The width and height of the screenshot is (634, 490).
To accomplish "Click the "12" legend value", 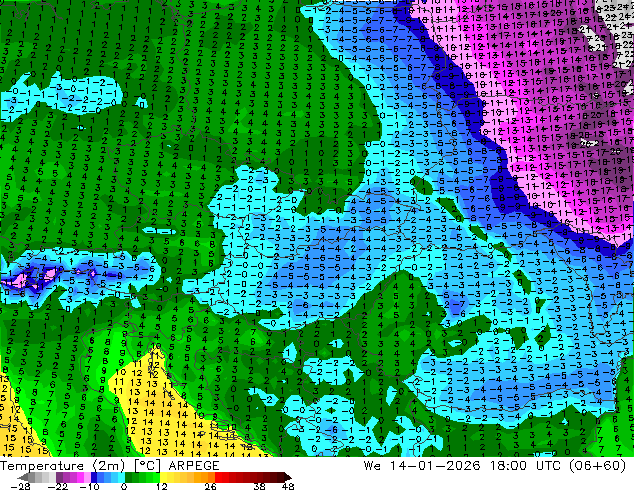I will 162,486.
